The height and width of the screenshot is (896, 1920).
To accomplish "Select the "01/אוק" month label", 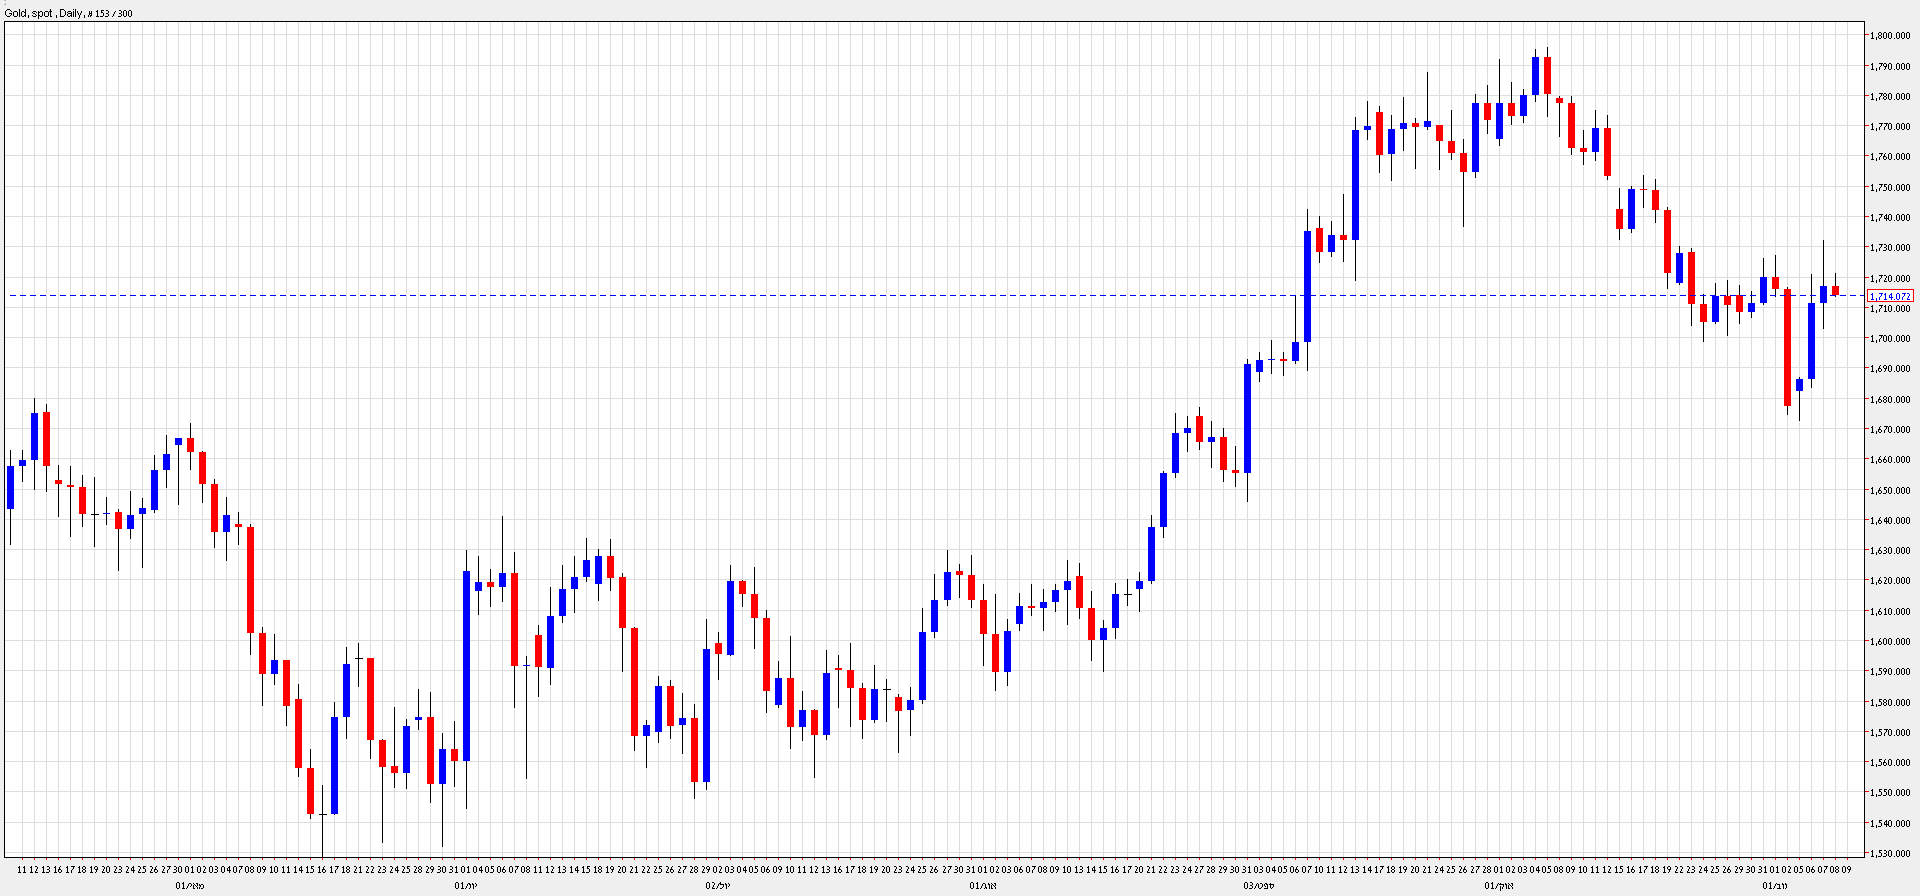I will click(1499, 886).
